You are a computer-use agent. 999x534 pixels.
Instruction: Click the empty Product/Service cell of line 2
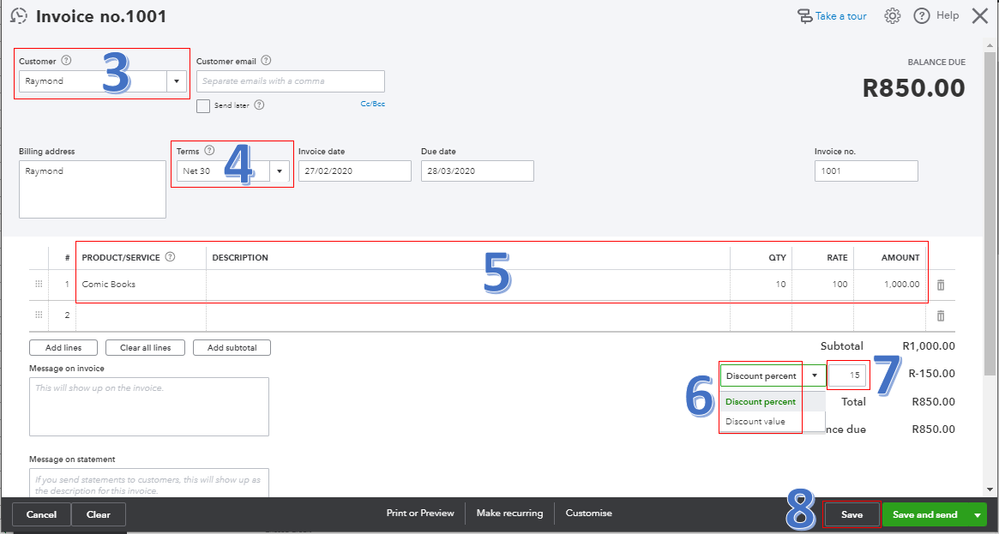(x=141, y=315)
